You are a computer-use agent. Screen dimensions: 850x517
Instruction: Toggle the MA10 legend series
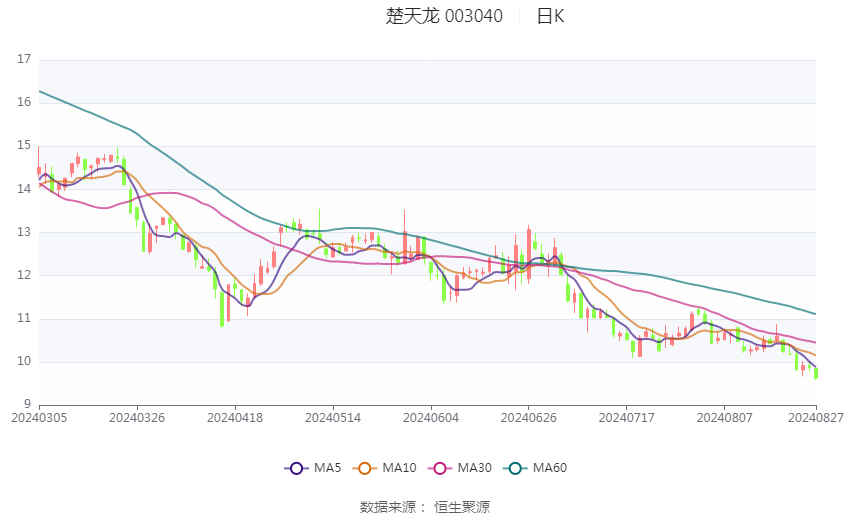pos(384,468)
